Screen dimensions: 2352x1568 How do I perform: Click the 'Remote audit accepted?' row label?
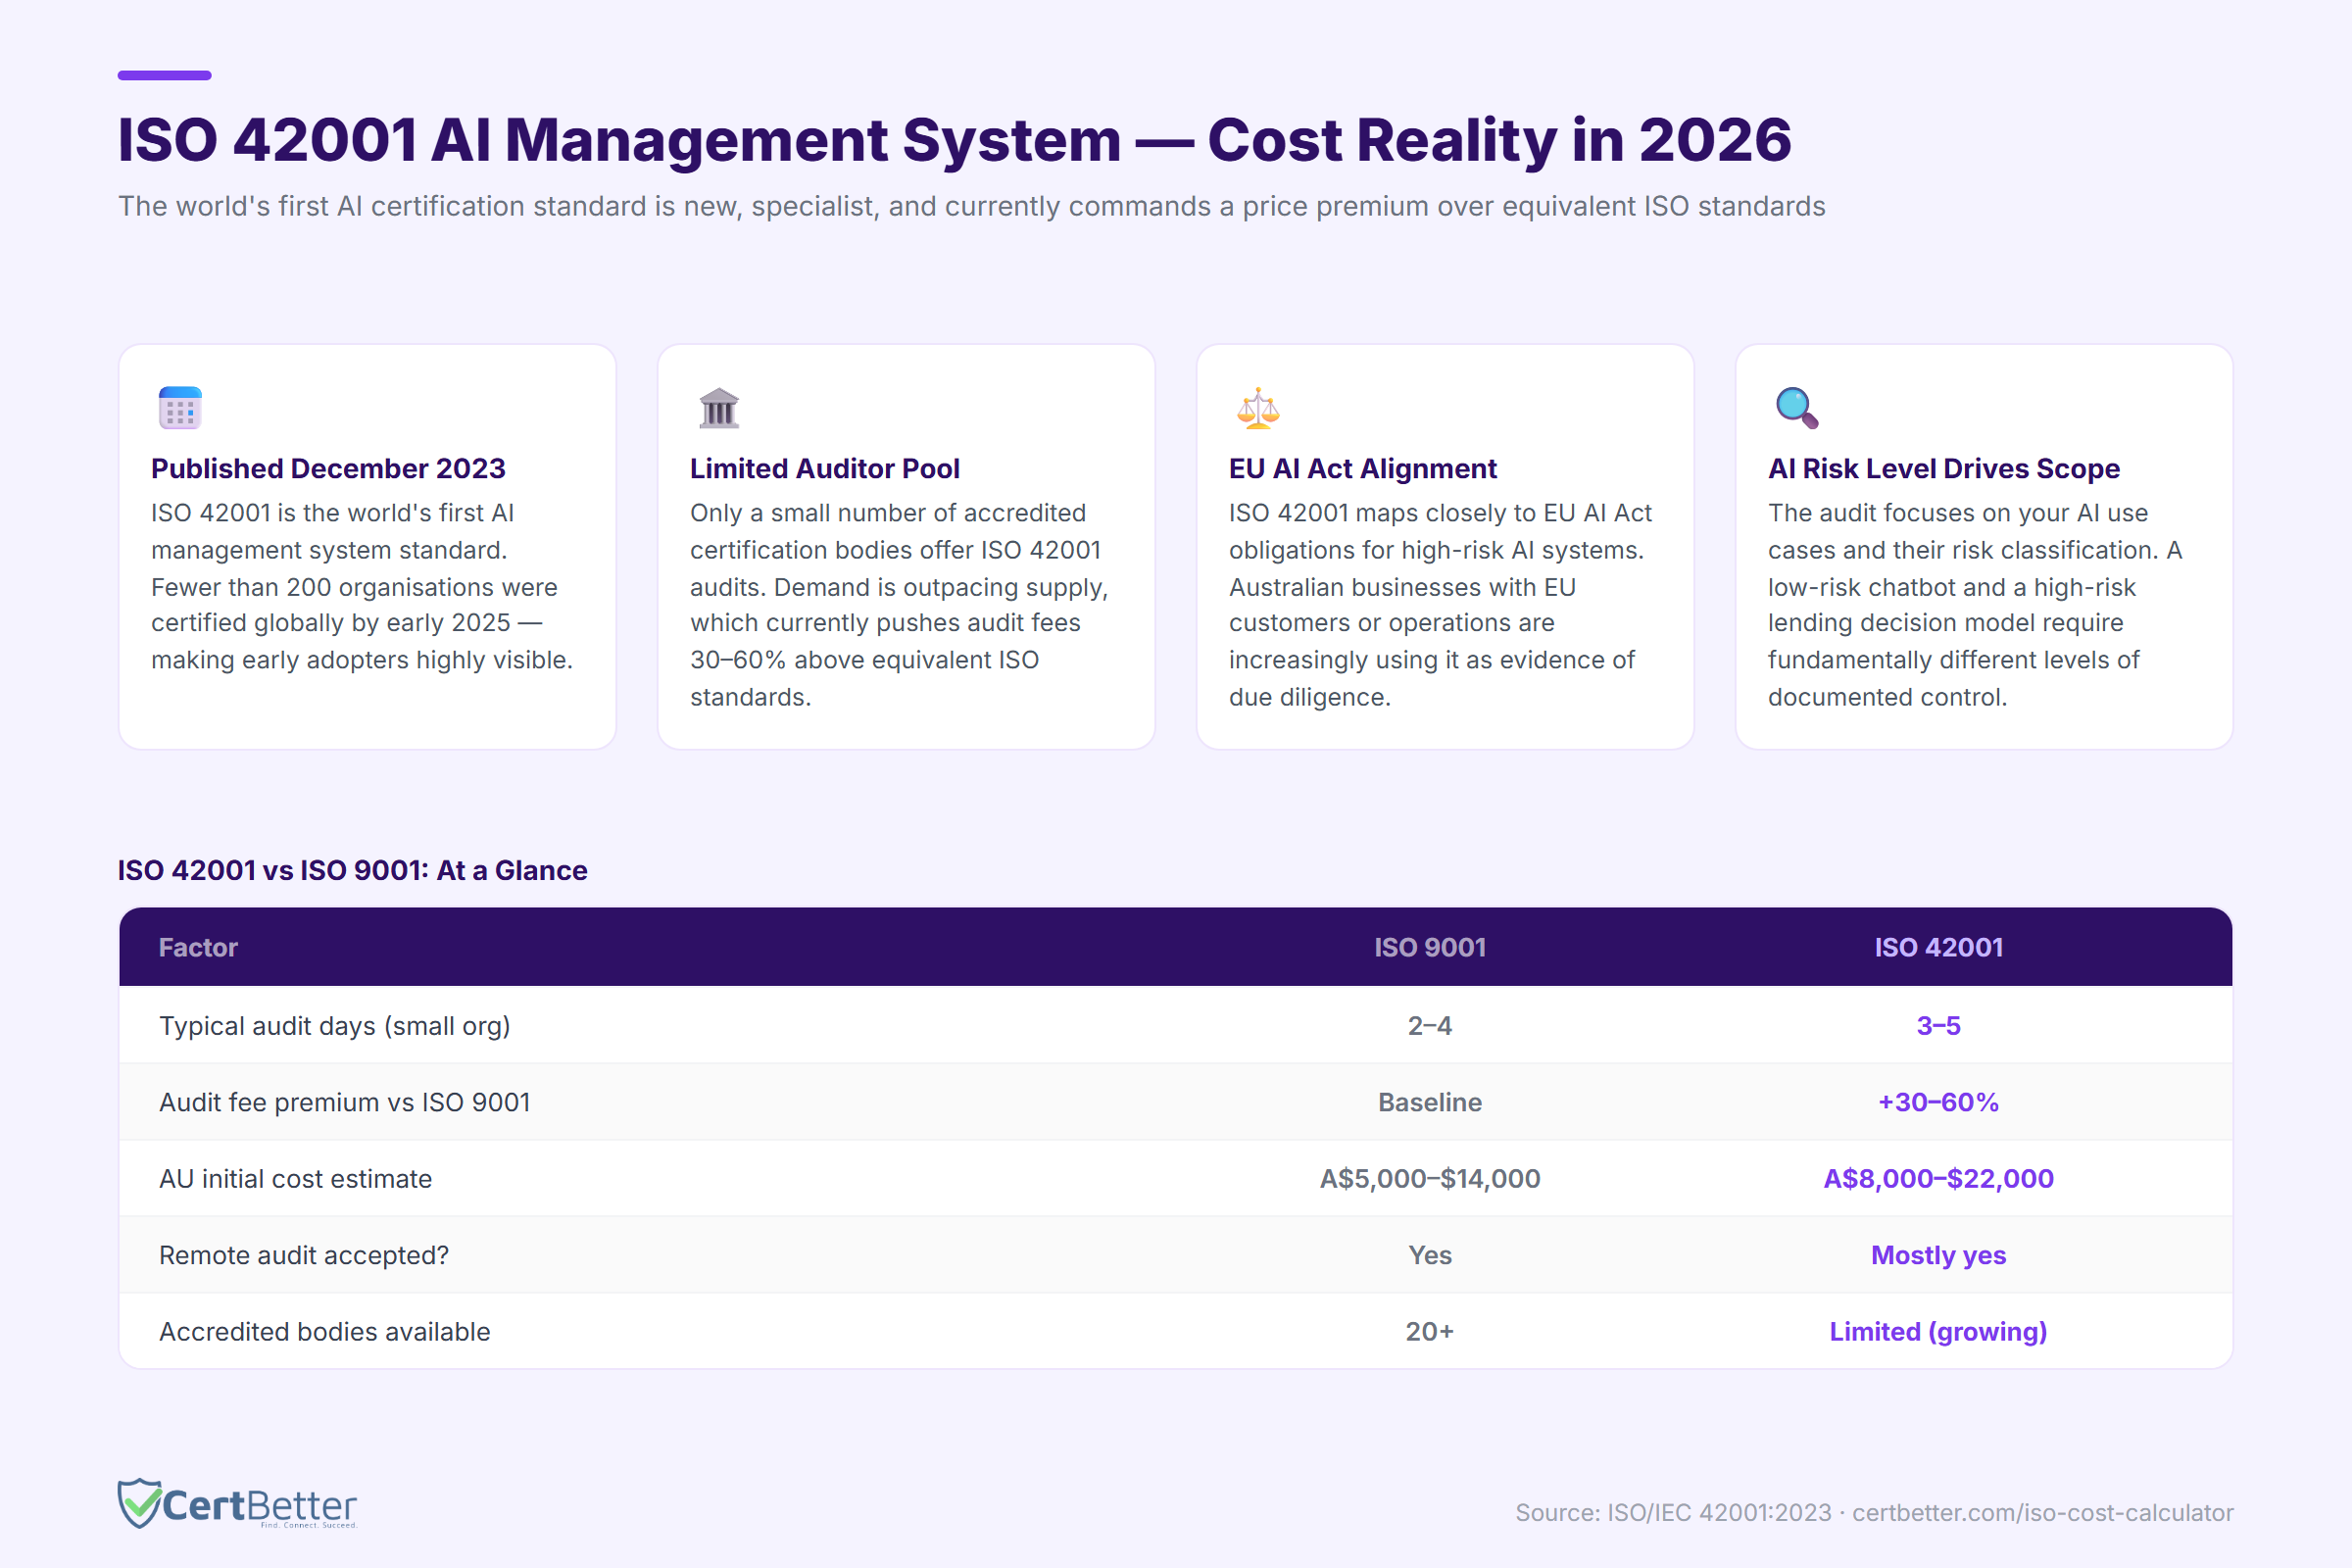click(304, 1255)
